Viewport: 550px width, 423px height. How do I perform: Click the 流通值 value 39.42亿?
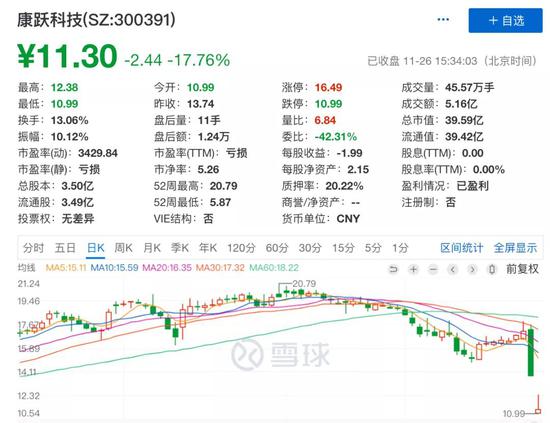pos(464,137)
